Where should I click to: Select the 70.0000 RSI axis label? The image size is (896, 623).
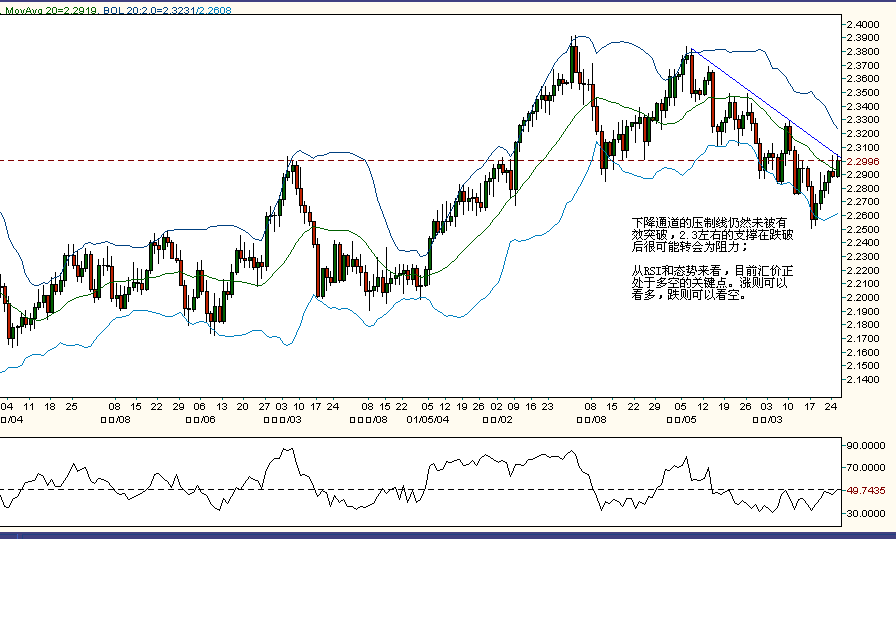tap(866, 468)
